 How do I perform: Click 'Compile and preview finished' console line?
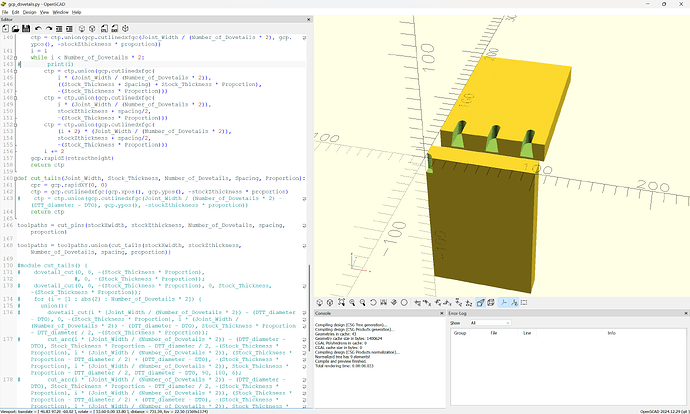coord(341,361)
